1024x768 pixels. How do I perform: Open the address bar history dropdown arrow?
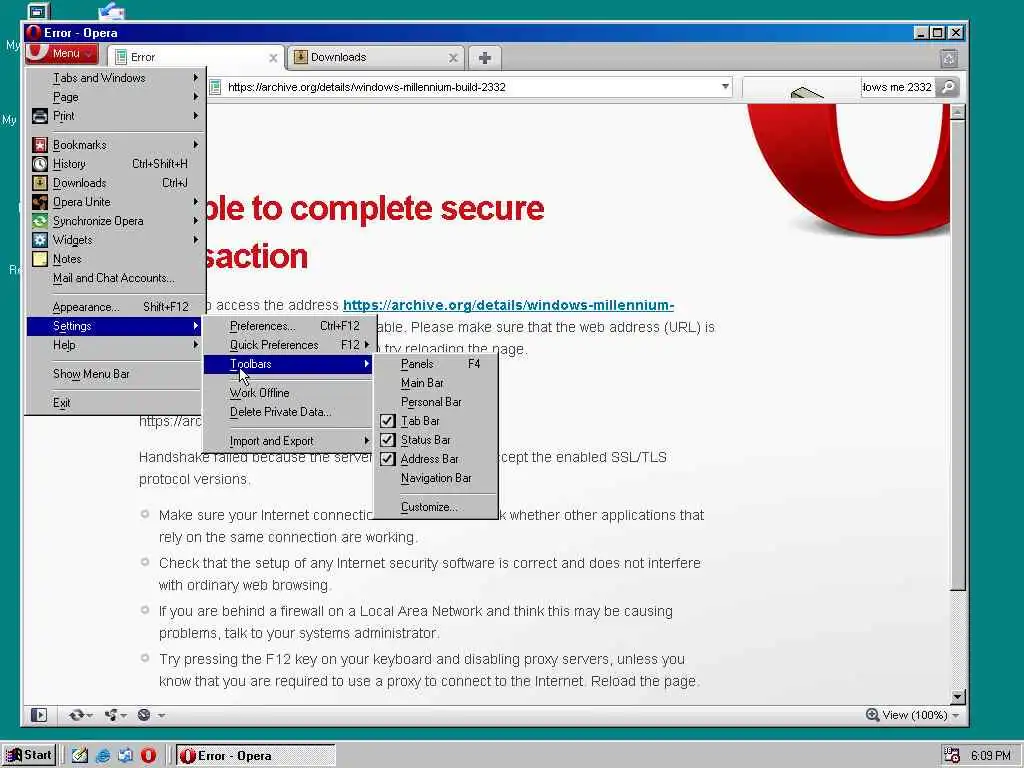point(725,87)
